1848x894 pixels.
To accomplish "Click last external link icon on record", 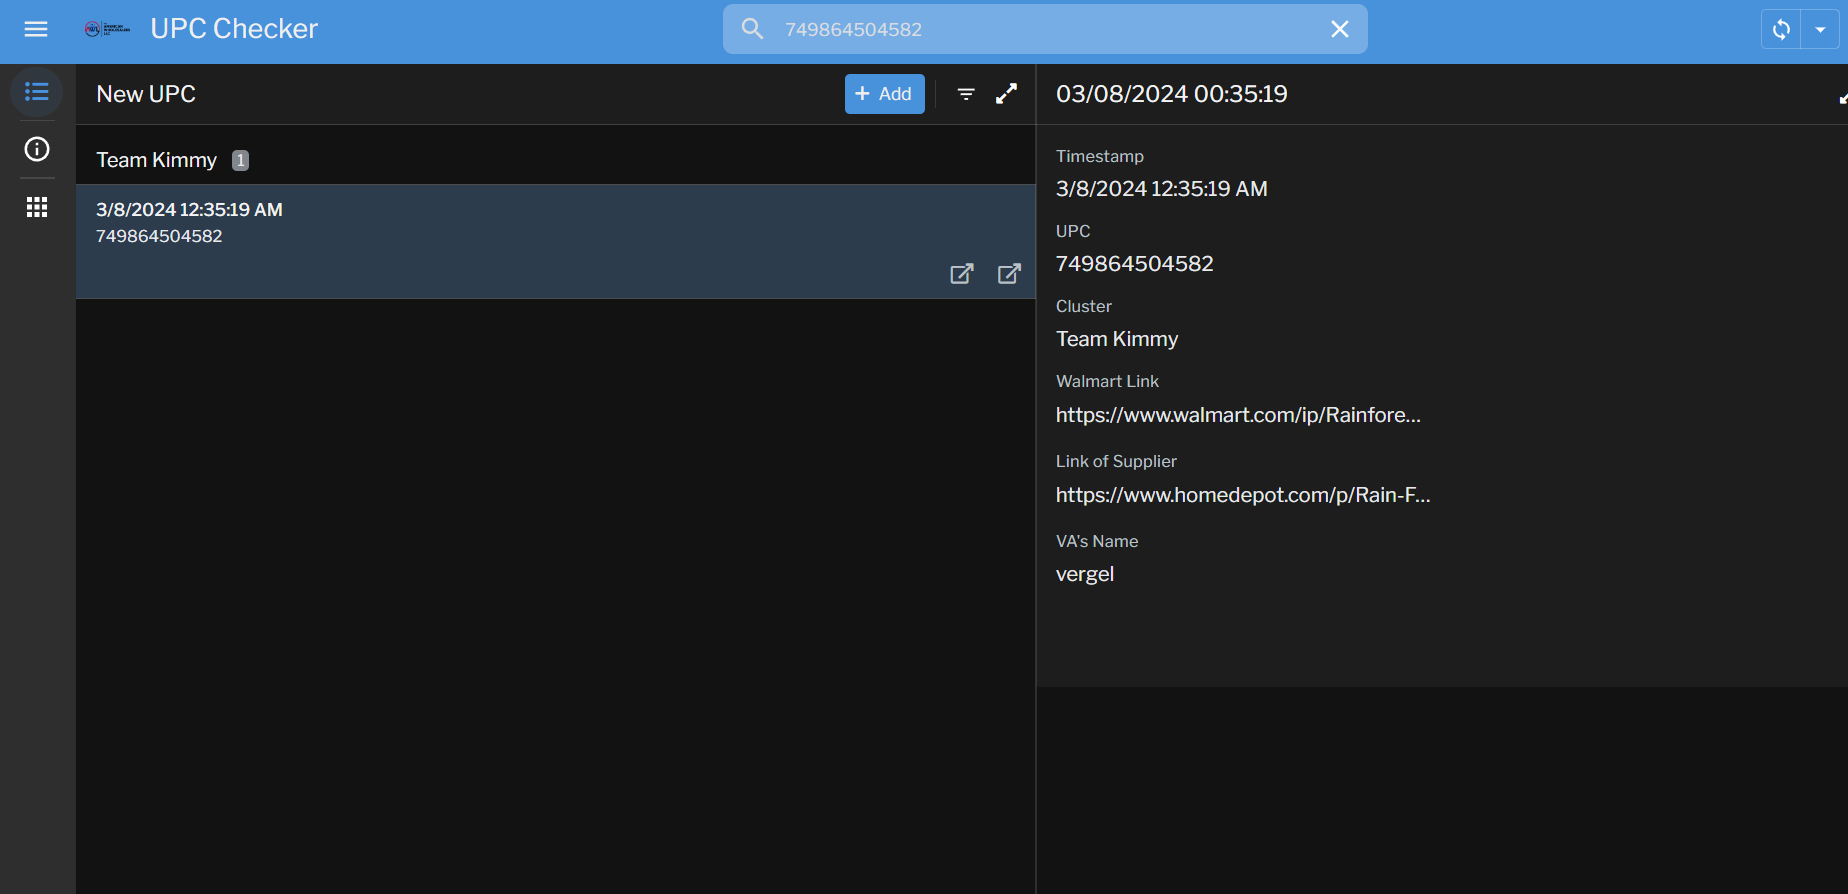I will [1009, 274].
